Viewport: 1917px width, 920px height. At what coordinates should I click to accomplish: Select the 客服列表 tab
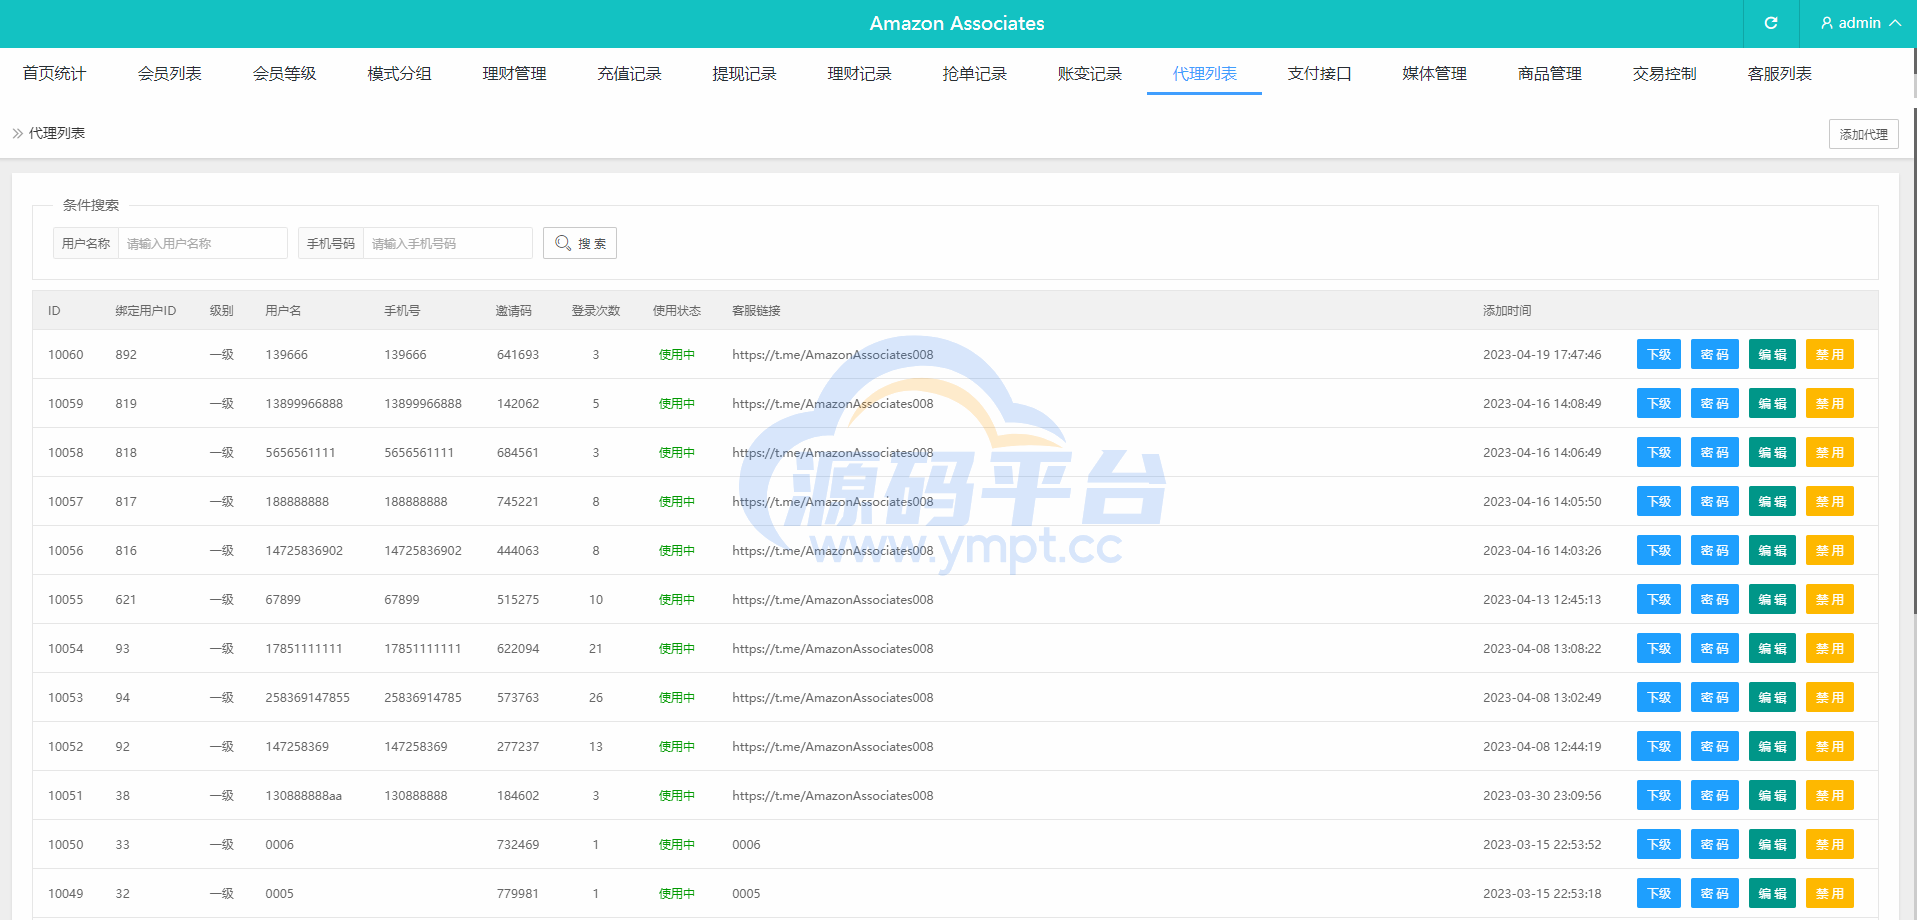coord(1779,74)
